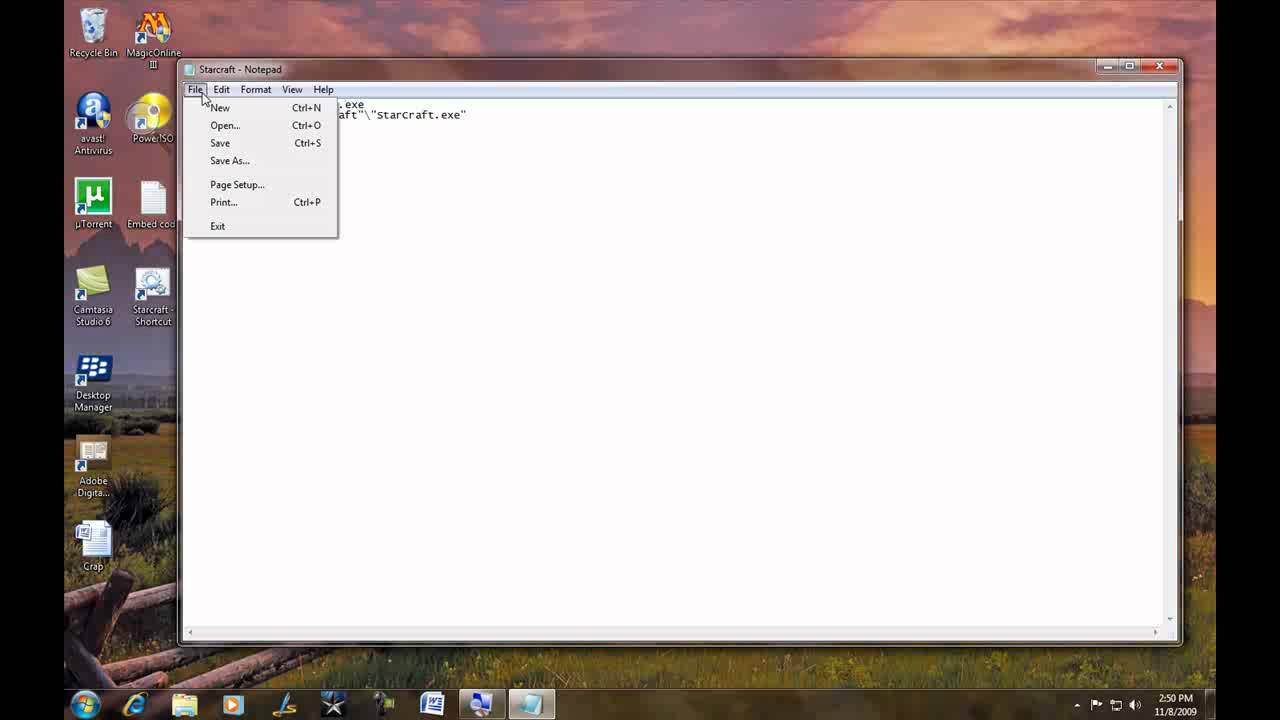Maximize the Notepad window
The width and height of the screenshot is (1280, 720).
(x=1130, y=67)
